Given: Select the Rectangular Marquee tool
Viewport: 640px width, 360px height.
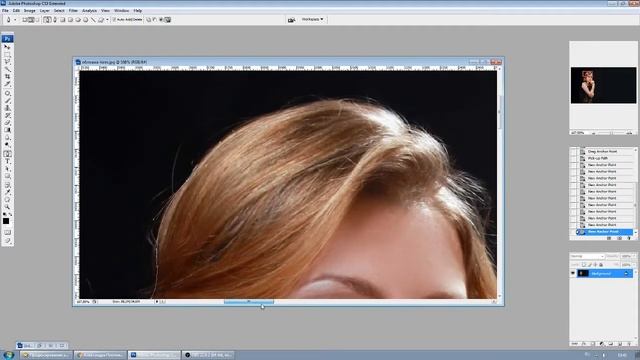Looking at the screenshot, I should tap(7, 54).
